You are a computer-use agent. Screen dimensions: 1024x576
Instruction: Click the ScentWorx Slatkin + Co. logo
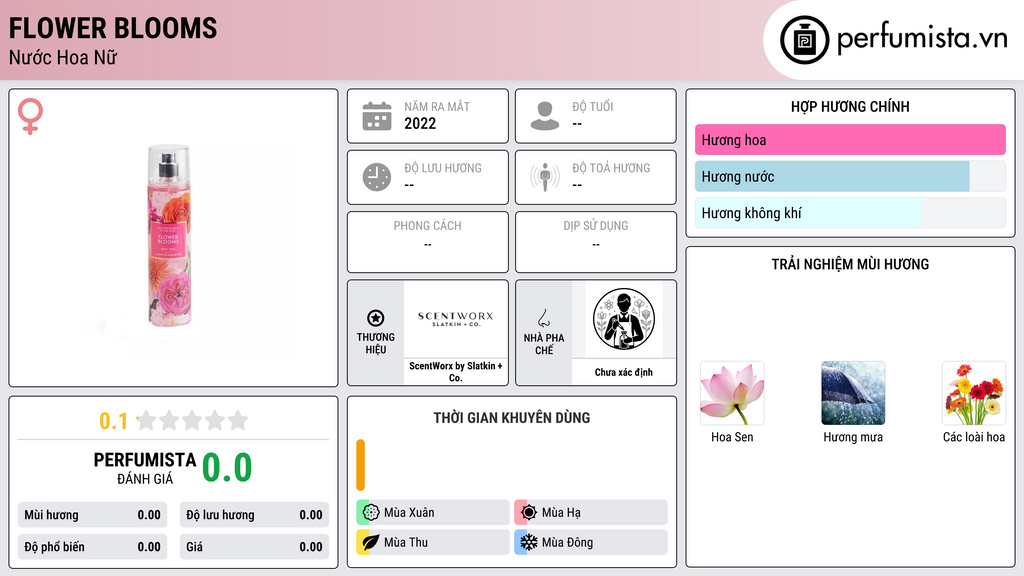tap(456, 319)
